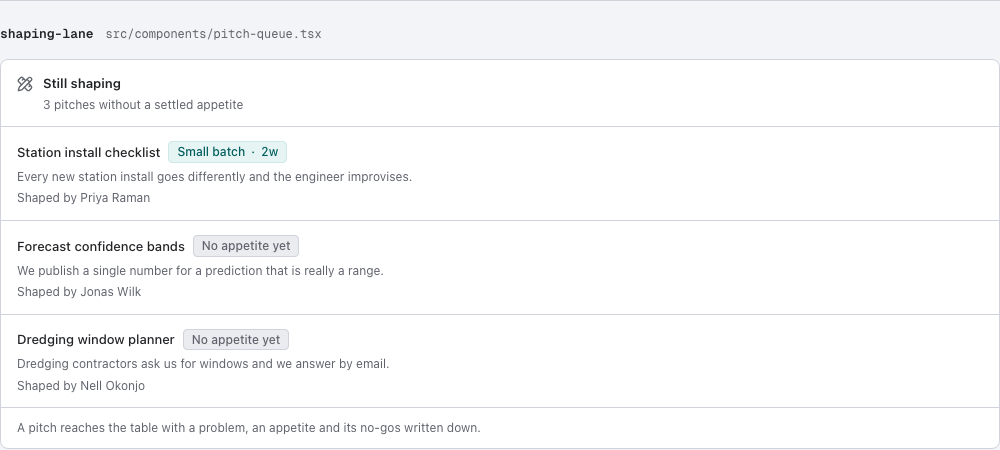Image resolution: width=1000 pixels, height=450 pixels.
Task: Click the Forecast confidence bands title
Action: [x=101, y=246]
